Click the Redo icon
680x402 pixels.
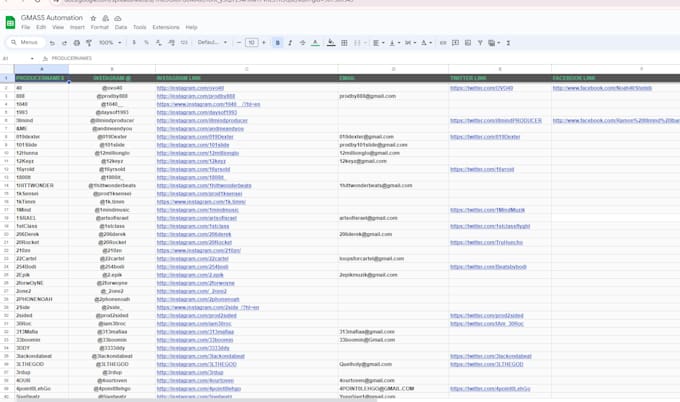tap(64, 42)
